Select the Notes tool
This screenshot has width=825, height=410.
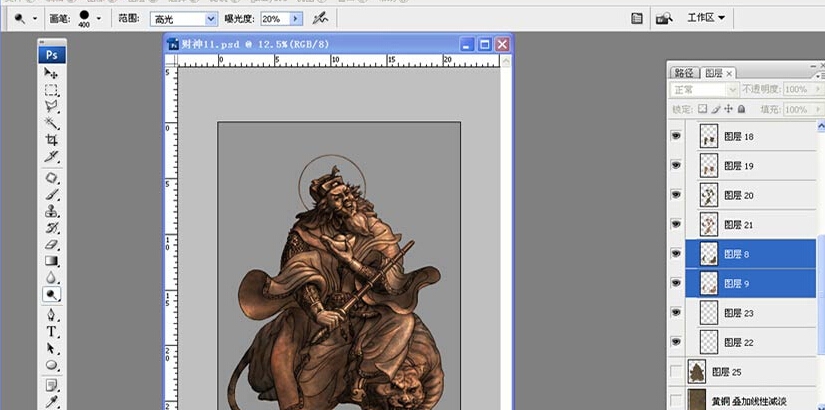(x=51, y=386)
